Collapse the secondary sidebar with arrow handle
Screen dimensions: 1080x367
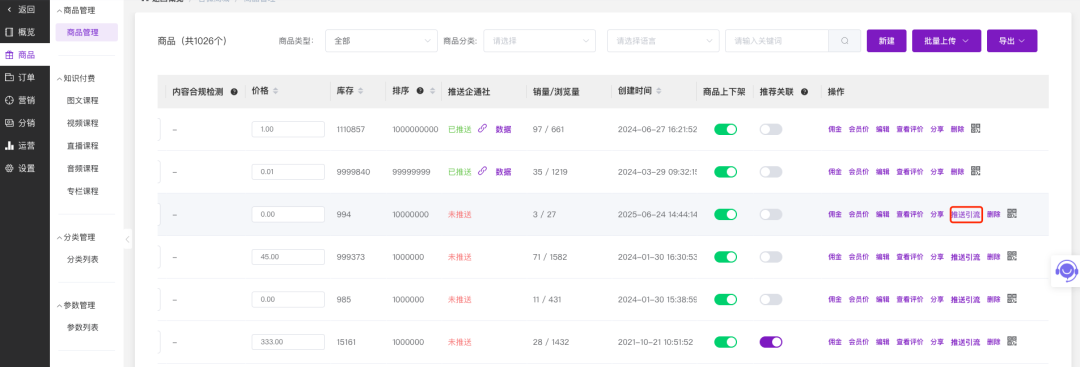128,239
